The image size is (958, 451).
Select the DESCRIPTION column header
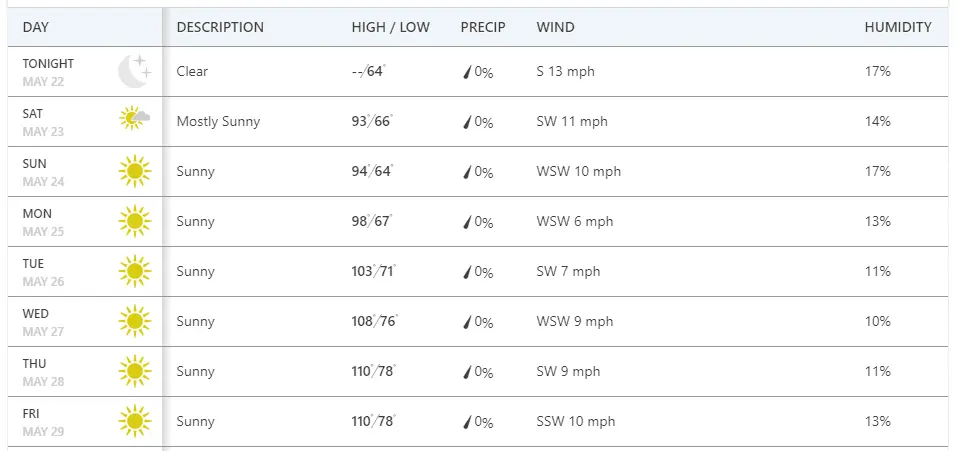220,27
